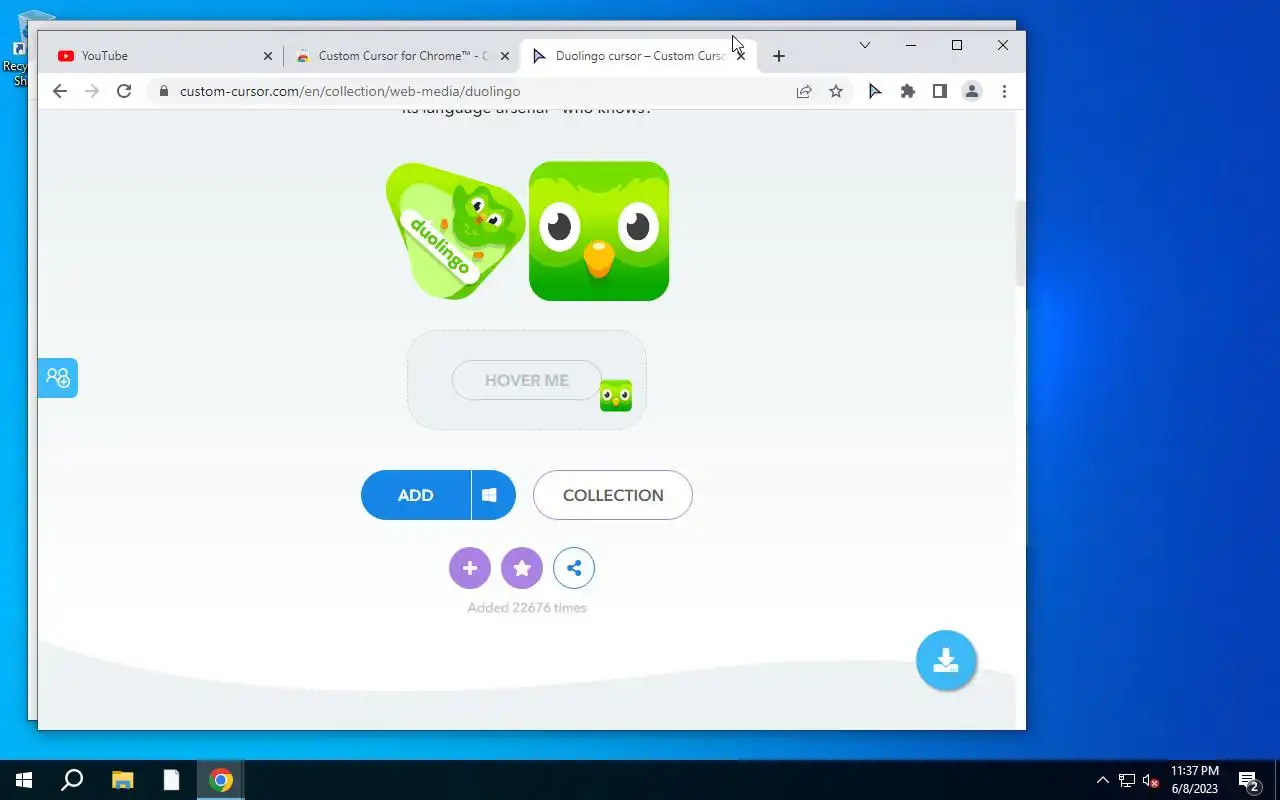This screenshot has width=1280, height=800.
Task: Go back to previous page
Action: point(60,91)
